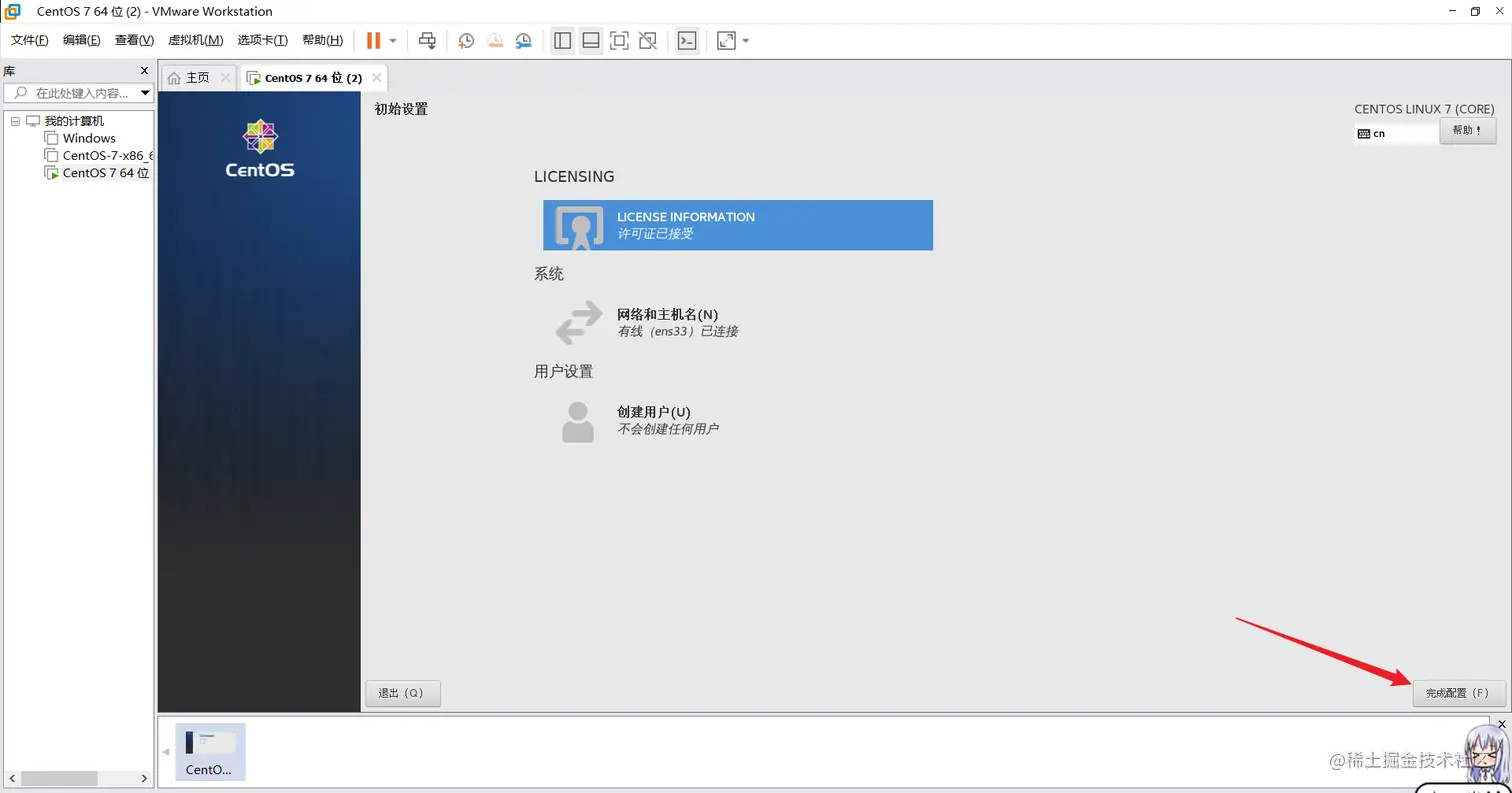Enter full screen mode icon
Image resolution: width=1512 pixels, height=793 pixels.
tap(619, 40)
